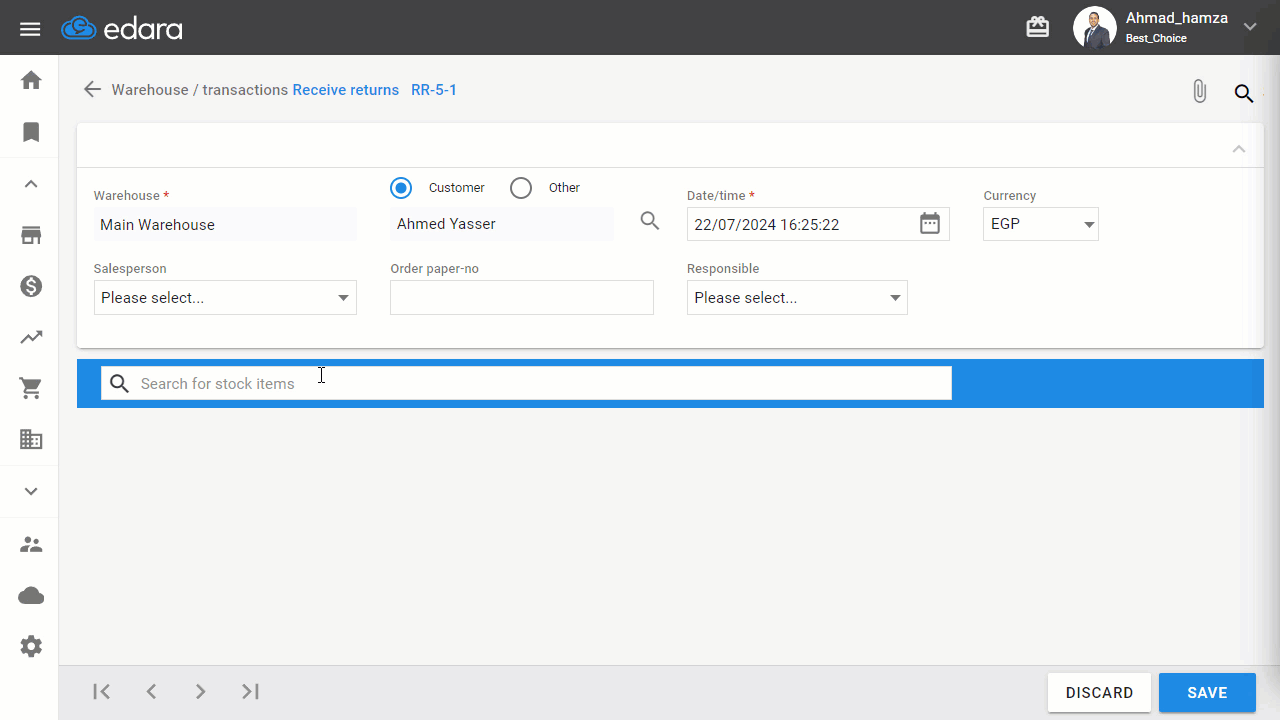Open the Salesperson dropdown

(225, 298)
